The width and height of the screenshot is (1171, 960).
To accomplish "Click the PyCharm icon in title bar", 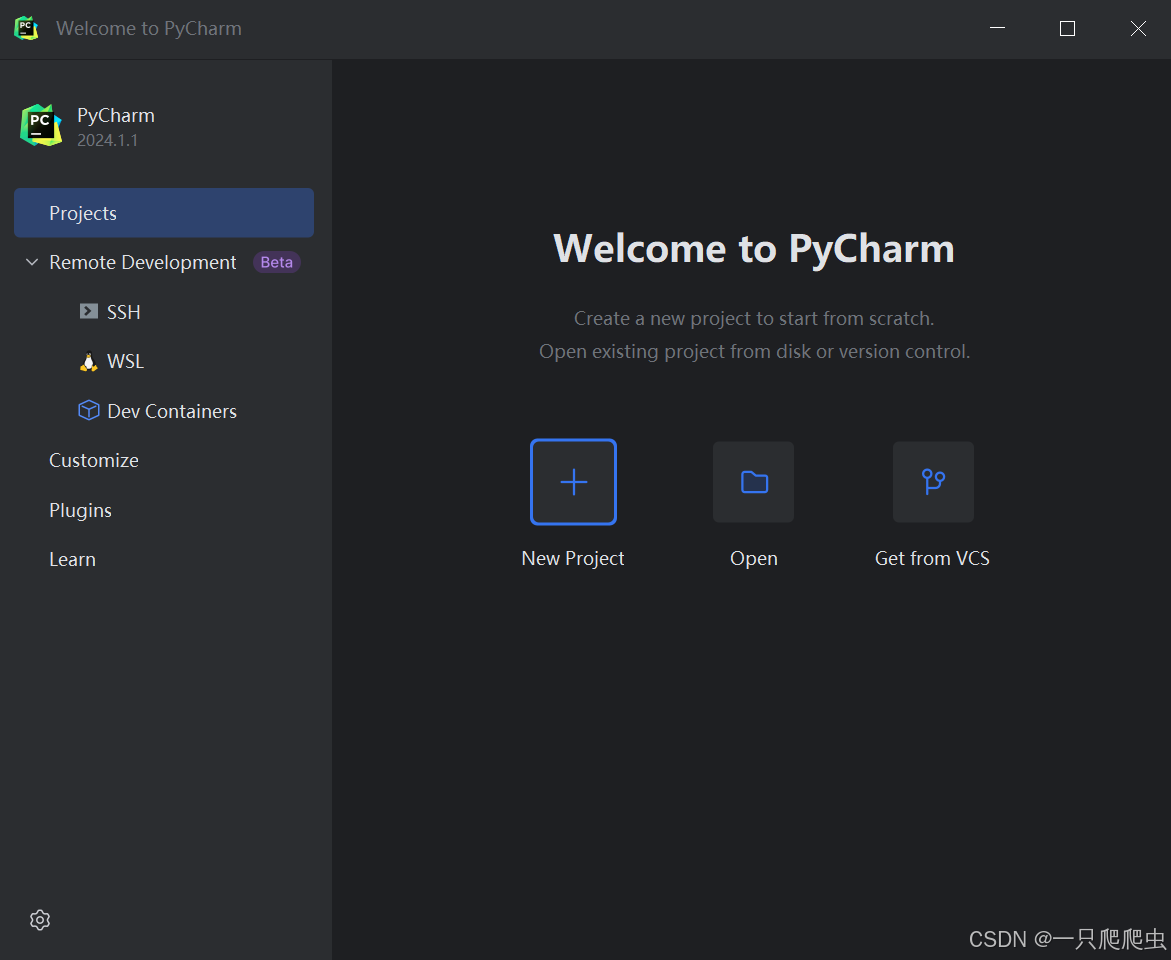I will 26,28.
